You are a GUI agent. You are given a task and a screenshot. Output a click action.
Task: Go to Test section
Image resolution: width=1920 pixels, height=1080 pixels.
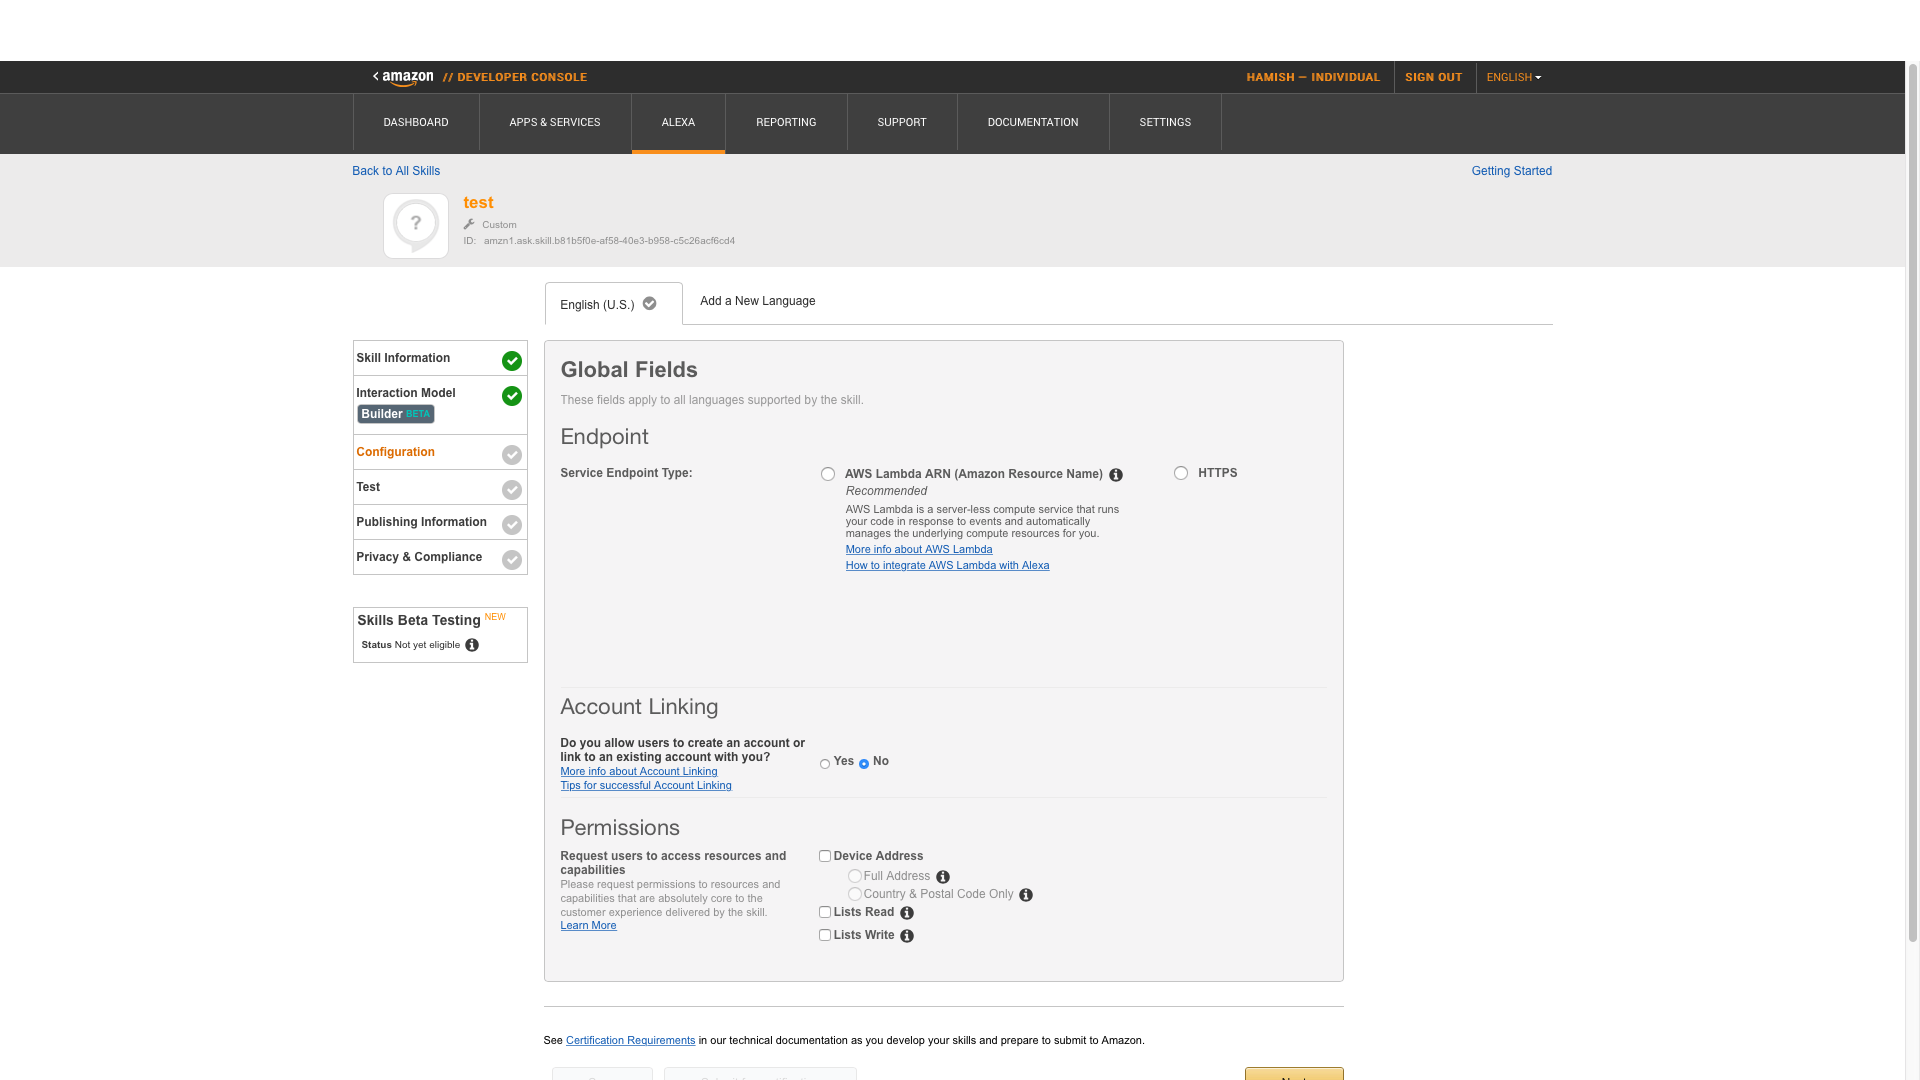(440, 487)
